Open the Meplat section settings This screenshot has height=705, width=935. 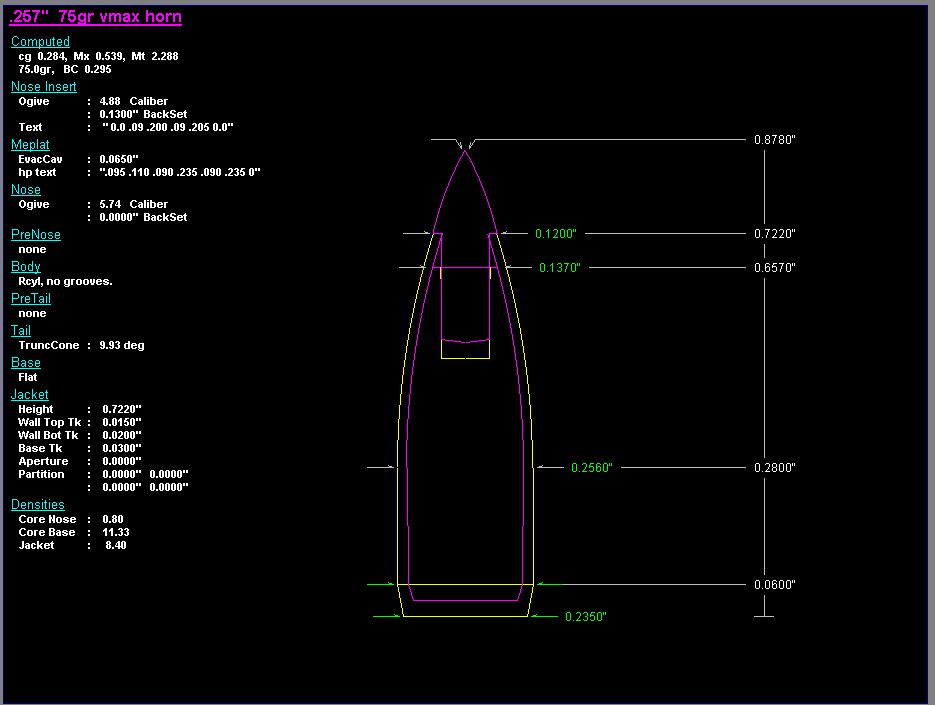[x=30, y=144]
